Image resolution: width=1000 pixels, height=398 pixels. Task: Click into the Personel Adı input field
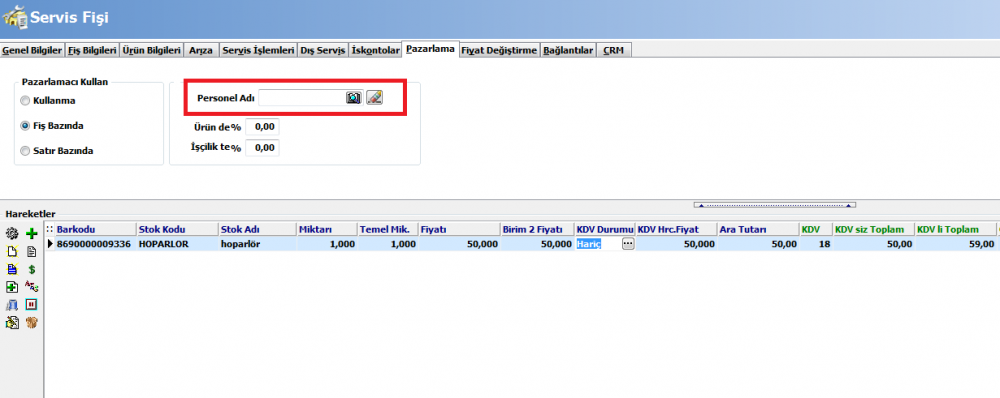(x=302, y=98)
